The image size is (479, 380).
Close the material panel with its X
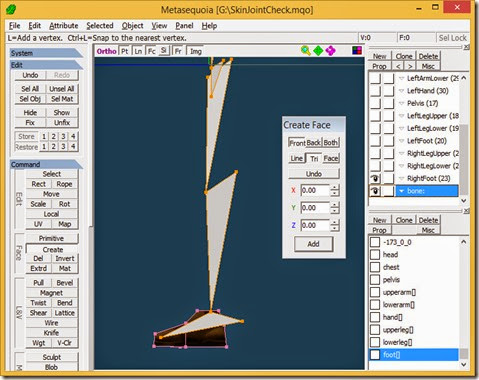tap(466, 211)
